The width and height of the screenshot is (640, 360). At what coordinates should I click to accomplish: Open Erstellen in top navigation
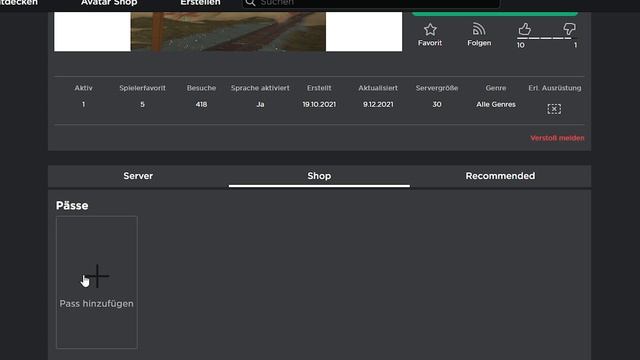[200, 3]
